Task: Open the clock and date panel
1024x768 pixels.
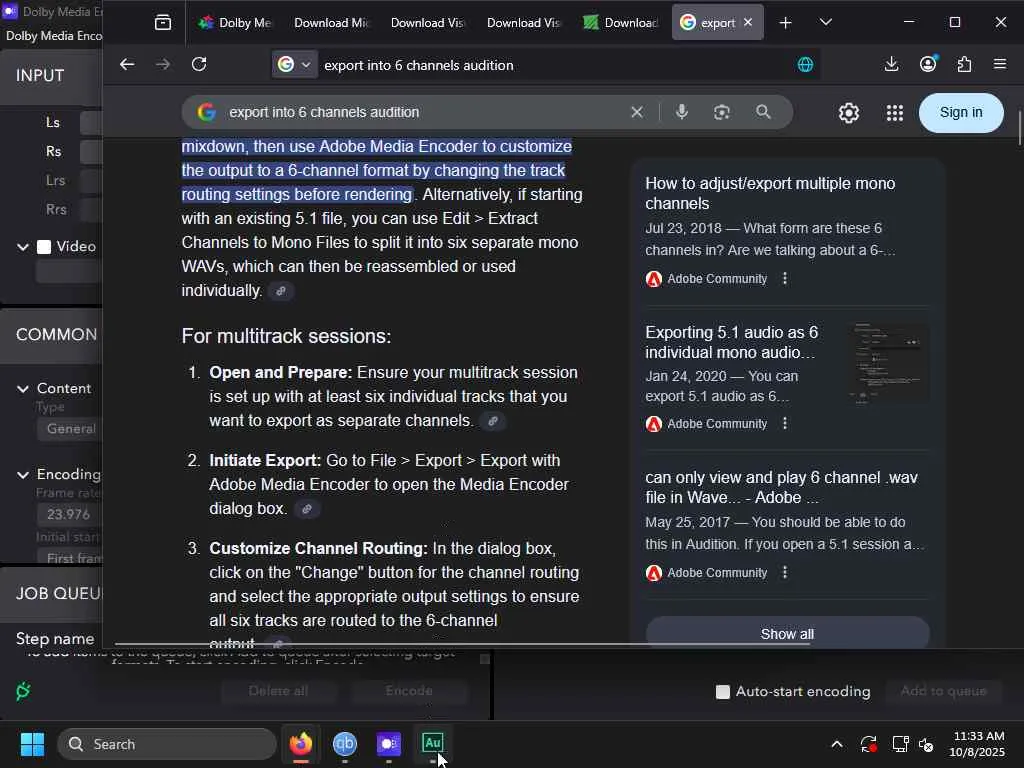Action: 978,744
